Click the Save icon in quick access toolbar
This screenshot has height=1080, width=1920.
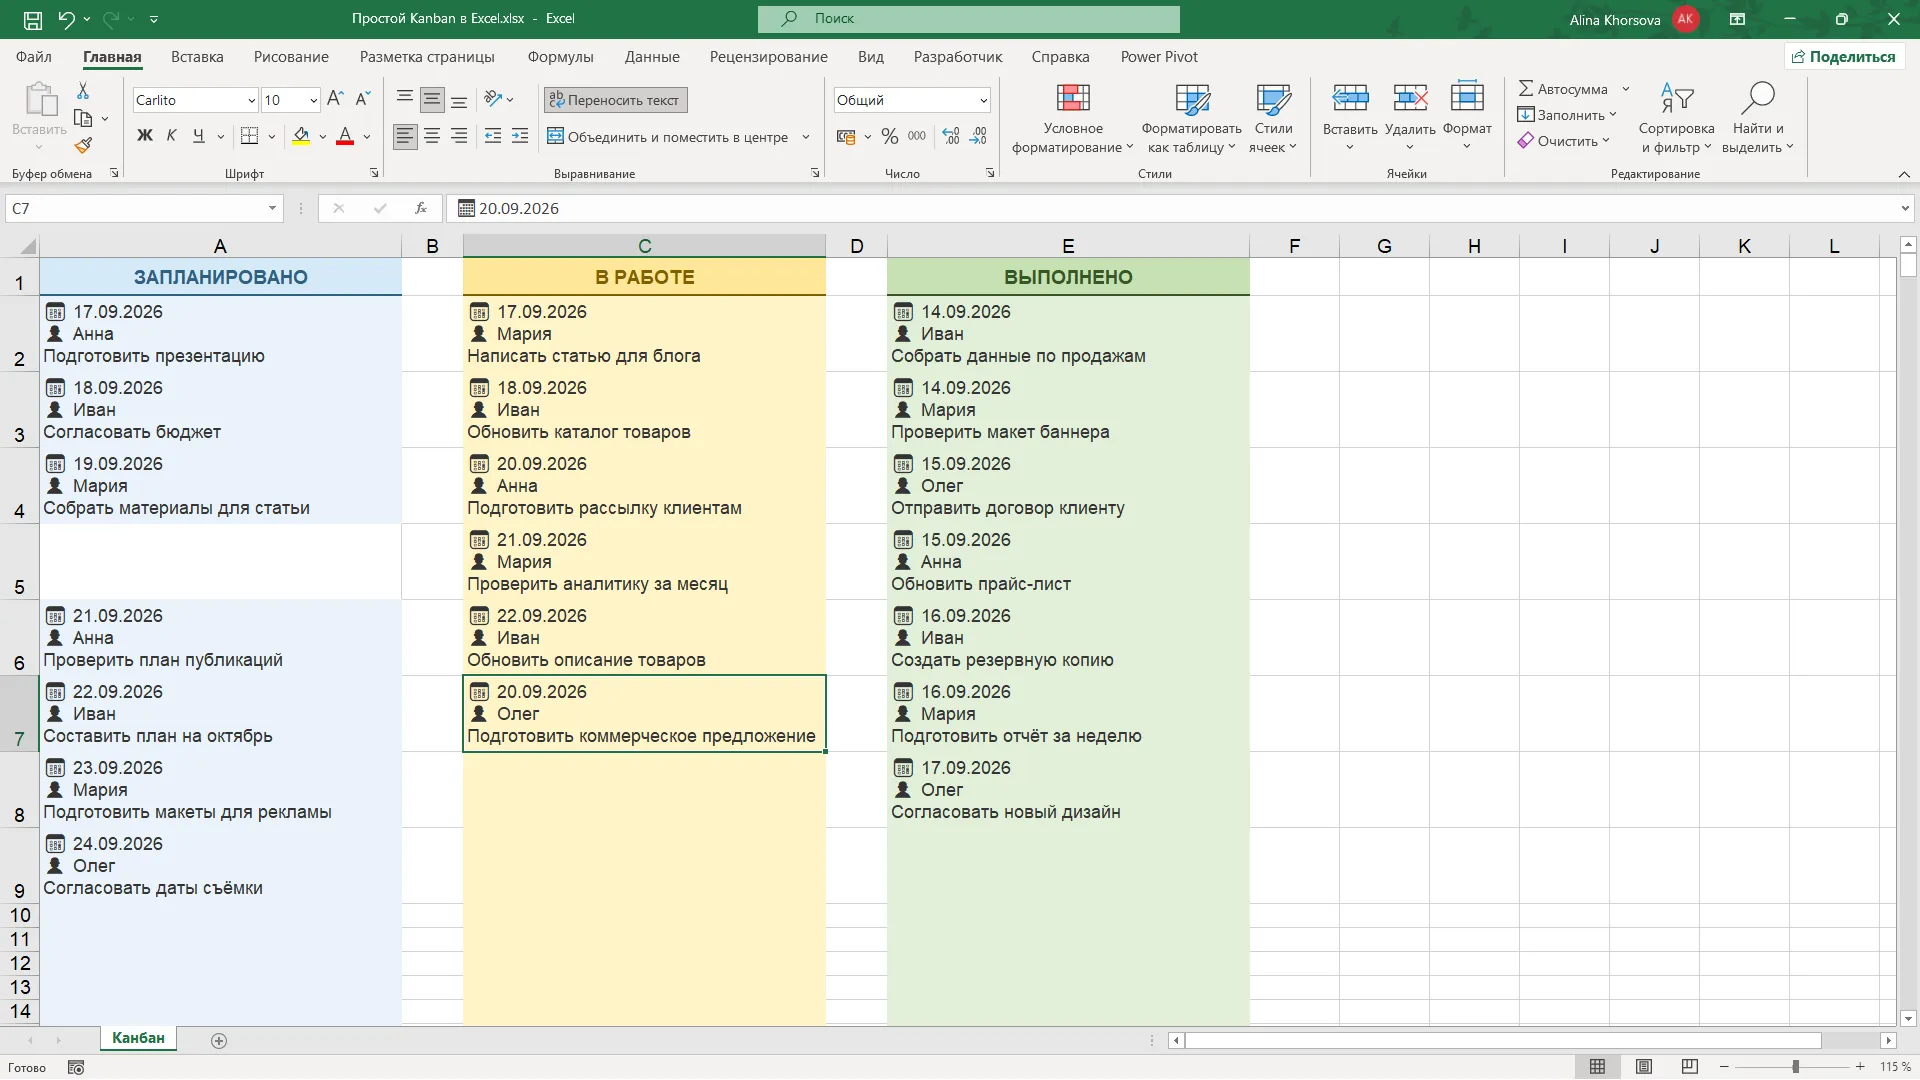[x=33, y=19]
